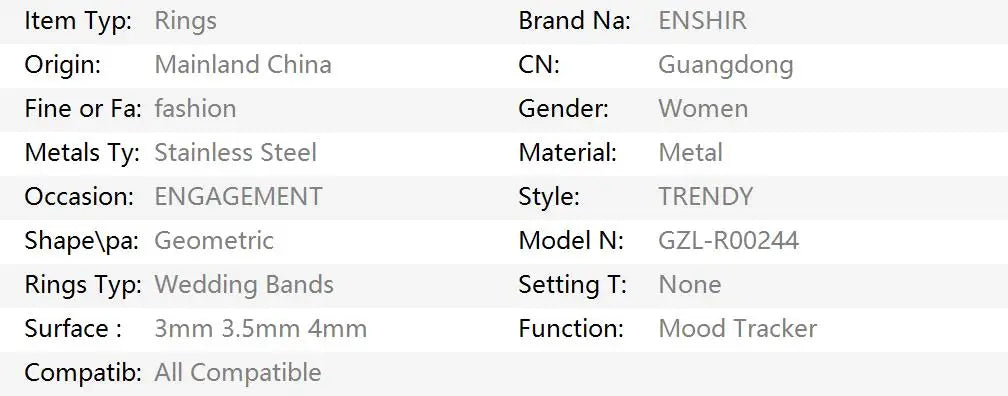Select the Mood Tracker function value
This screenshot has height=396, width=1008.
coord(737,329)
